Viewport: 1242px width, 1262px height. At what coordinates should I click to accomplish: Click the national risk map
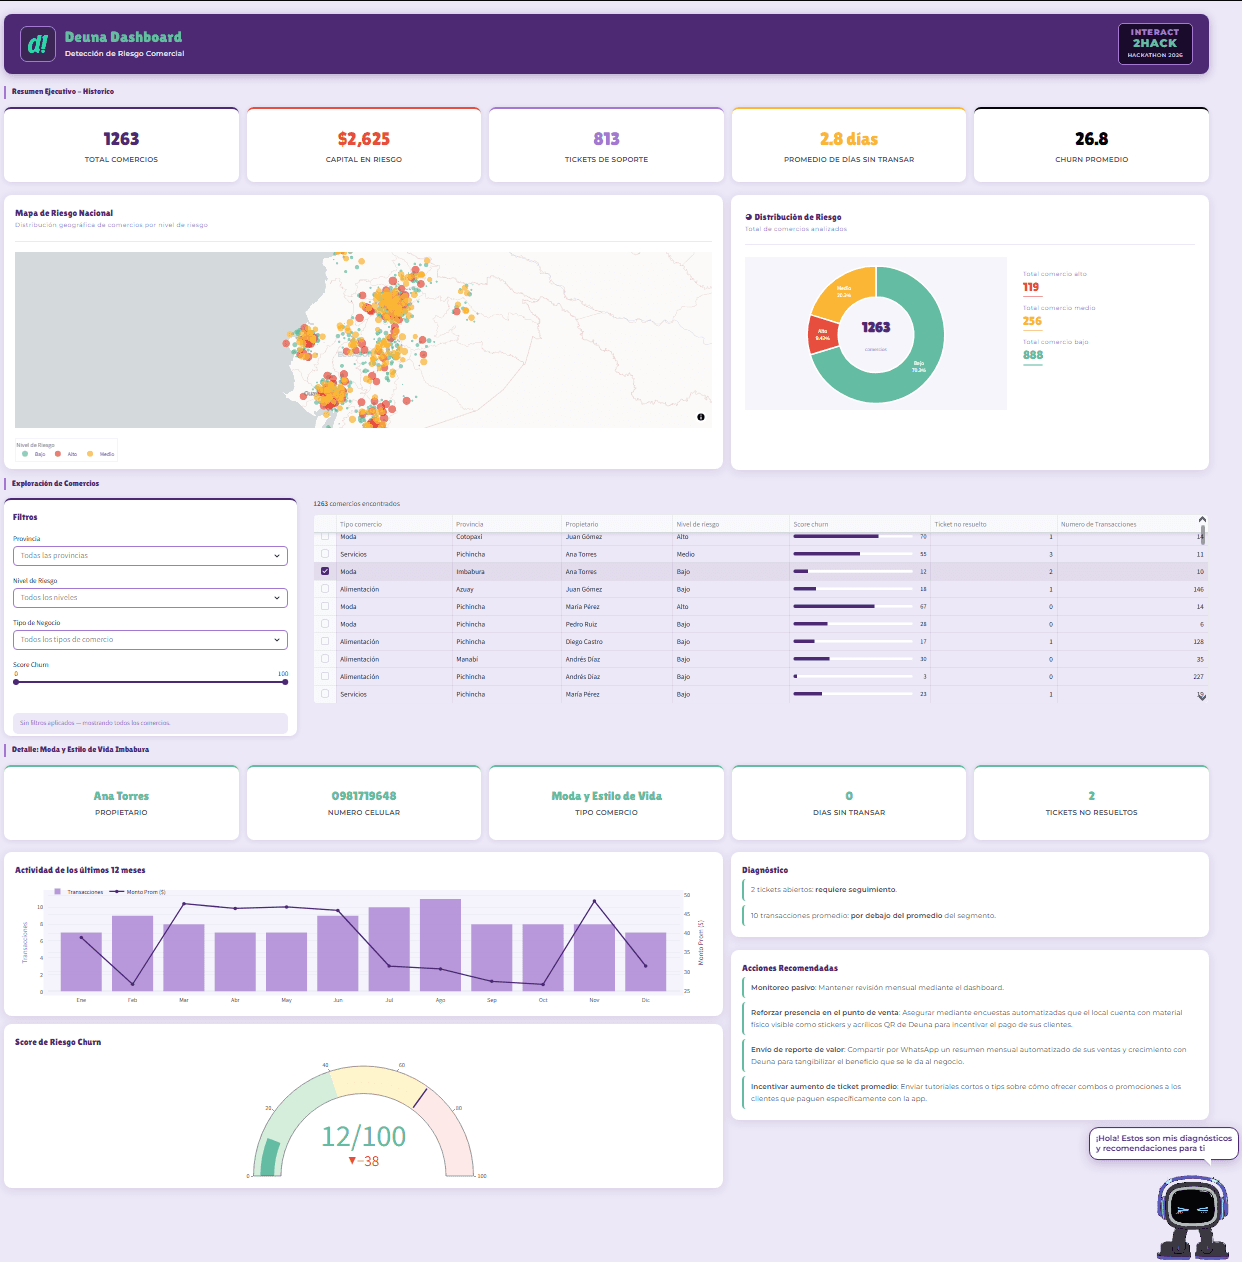coord(363,340)
